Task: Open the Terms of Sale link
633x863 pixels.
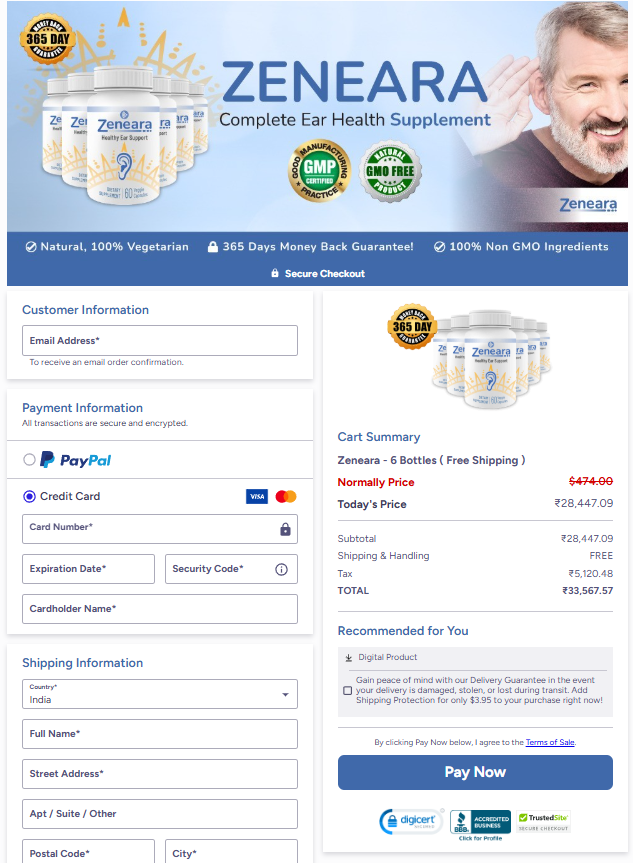Action: (x=550, y=742)
